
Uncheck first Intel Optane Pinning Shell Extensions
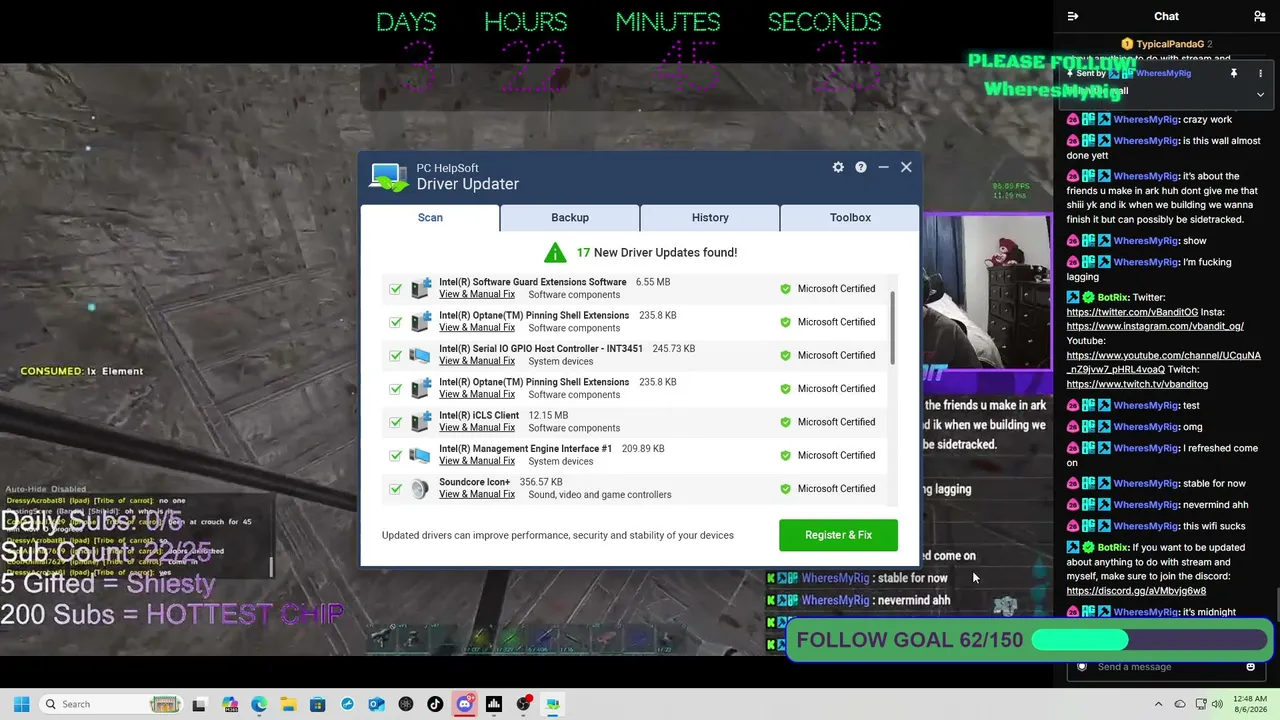pos(395,322)
